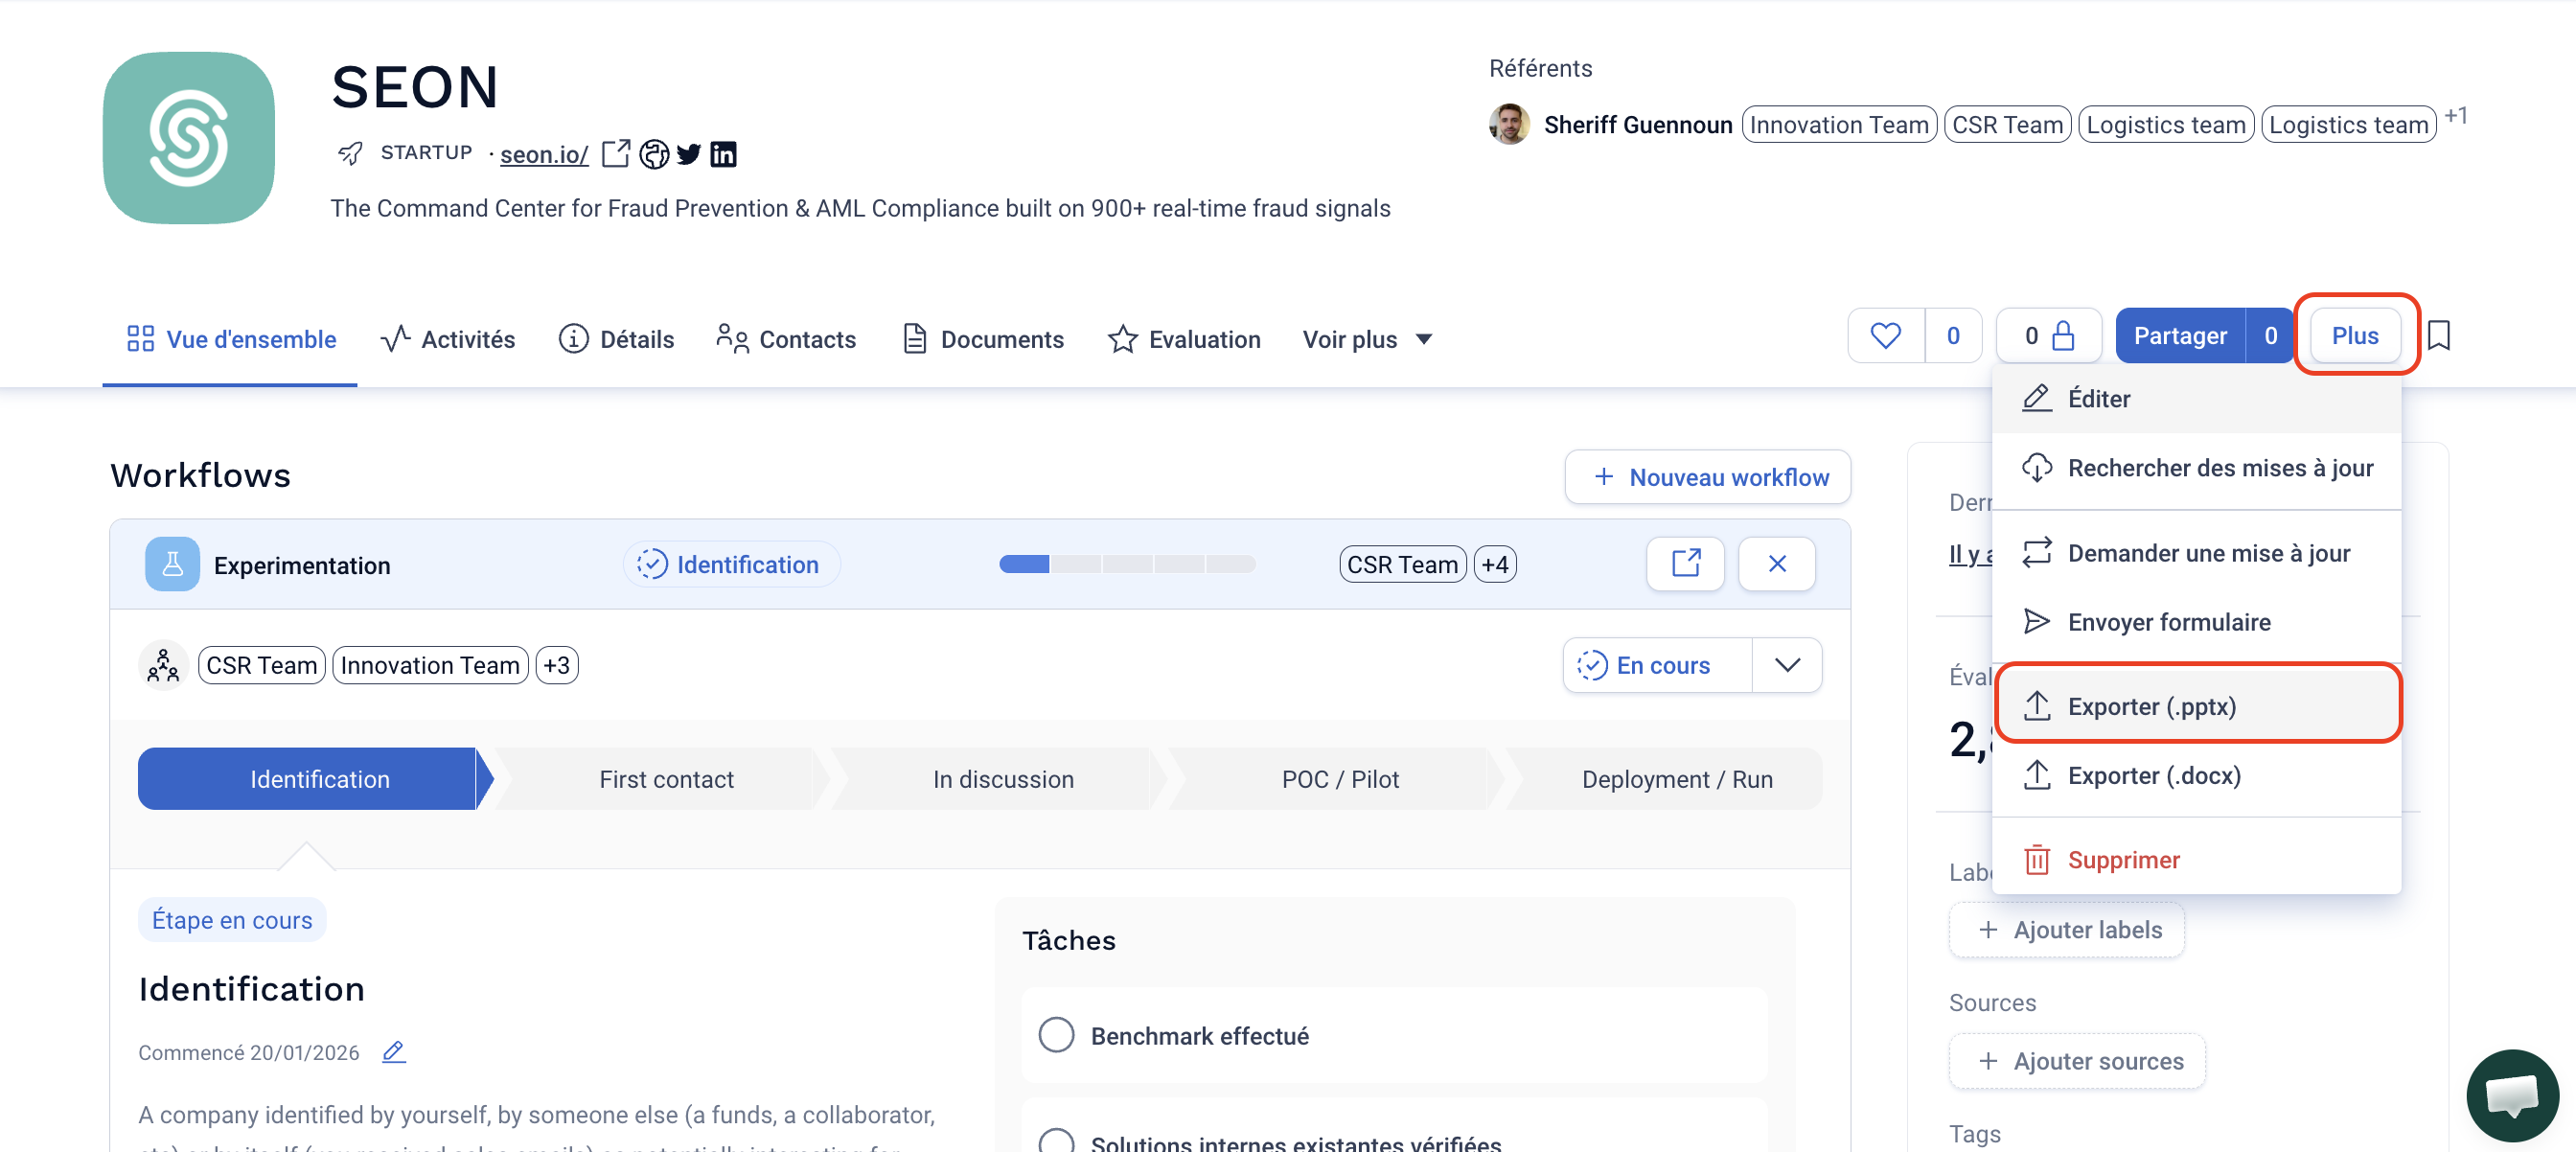Select the First contact stage
Screen dimensions: 2576x1152
(x=666, y=779)
